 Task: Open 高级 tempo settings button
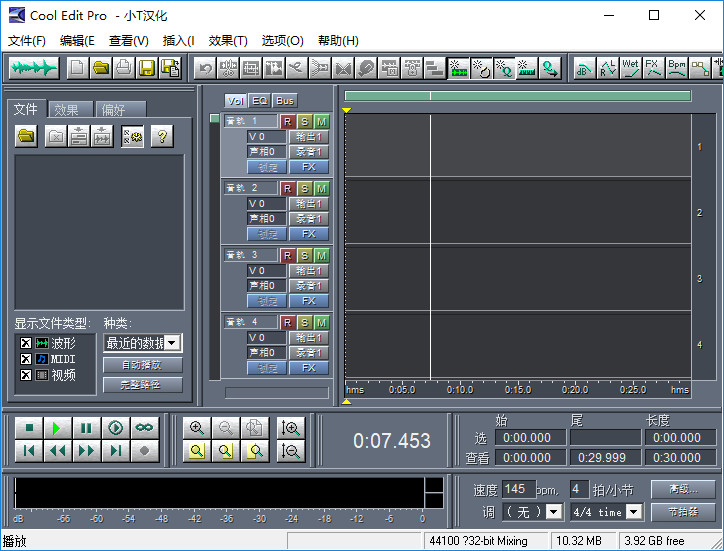point(683,489)
